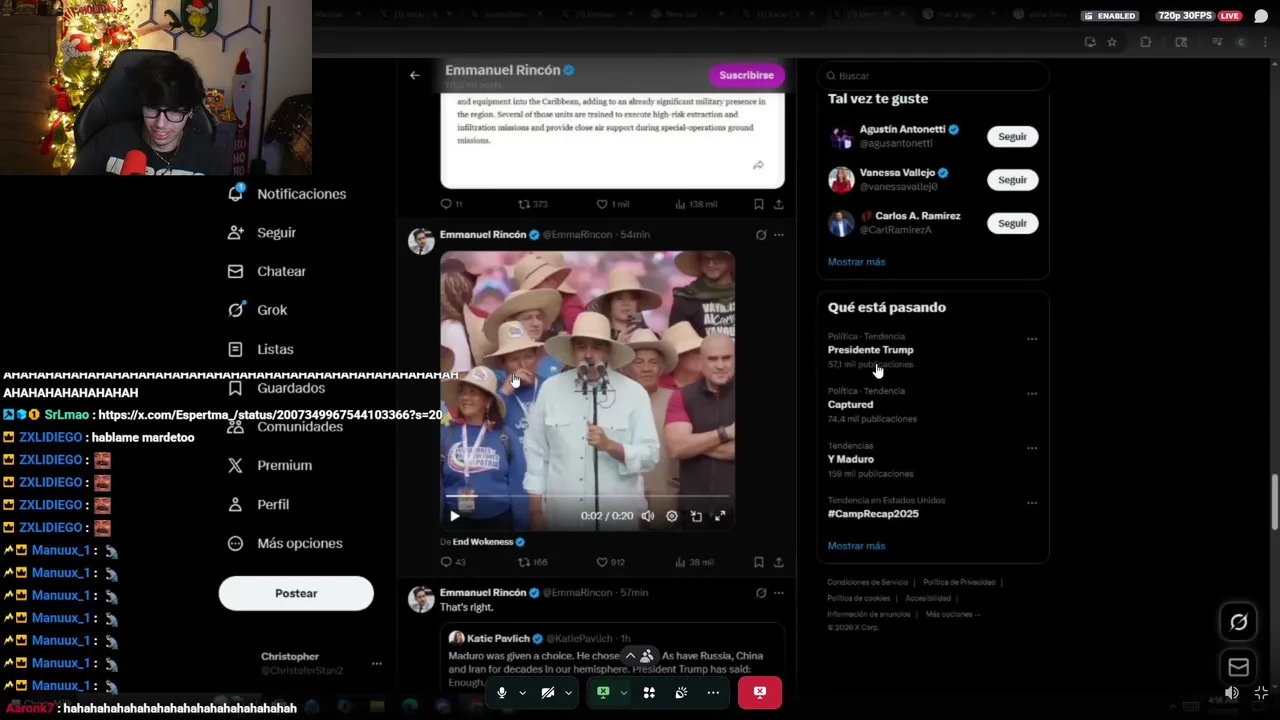Screen dimensions: 1280x720
Task: Toggle camera in call toolbar
Action: pyautogui.click(x=548, y=692)
